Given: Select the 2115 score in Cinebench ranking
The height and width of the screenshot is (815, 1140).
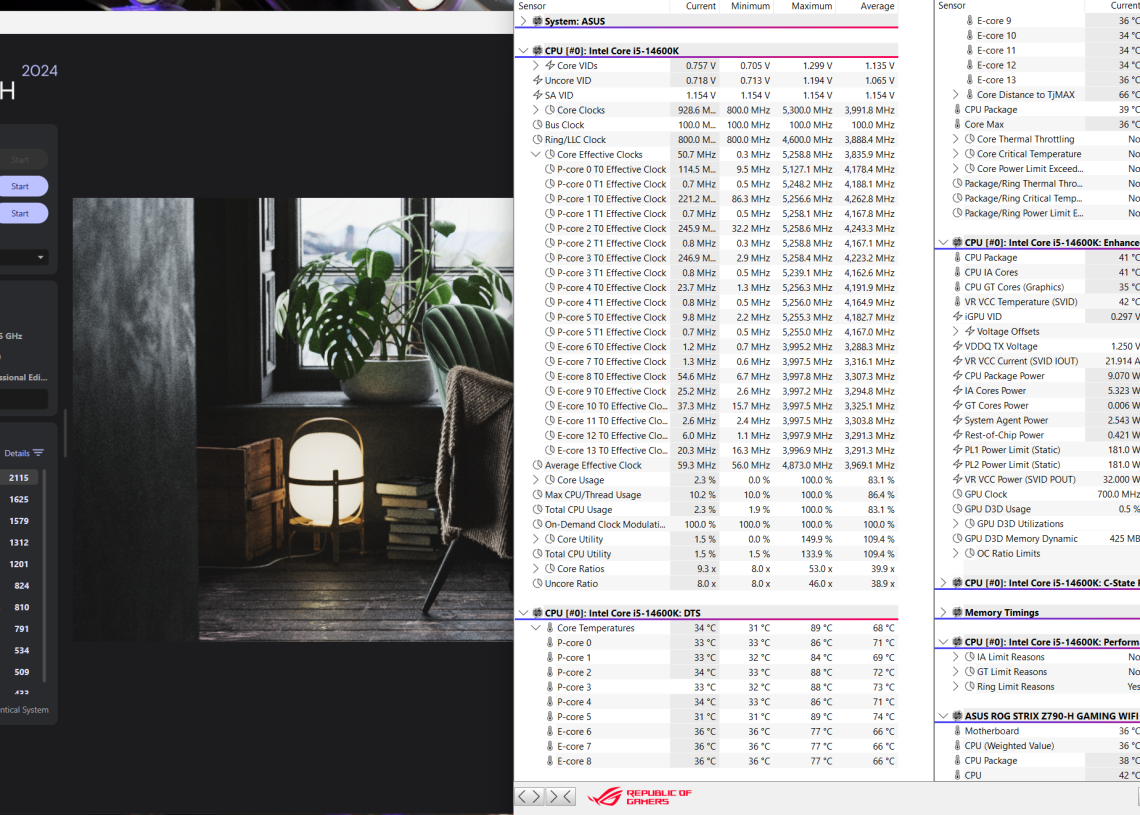Looking at the screenshot, I should pyautogui.click(x=19, y=478).
